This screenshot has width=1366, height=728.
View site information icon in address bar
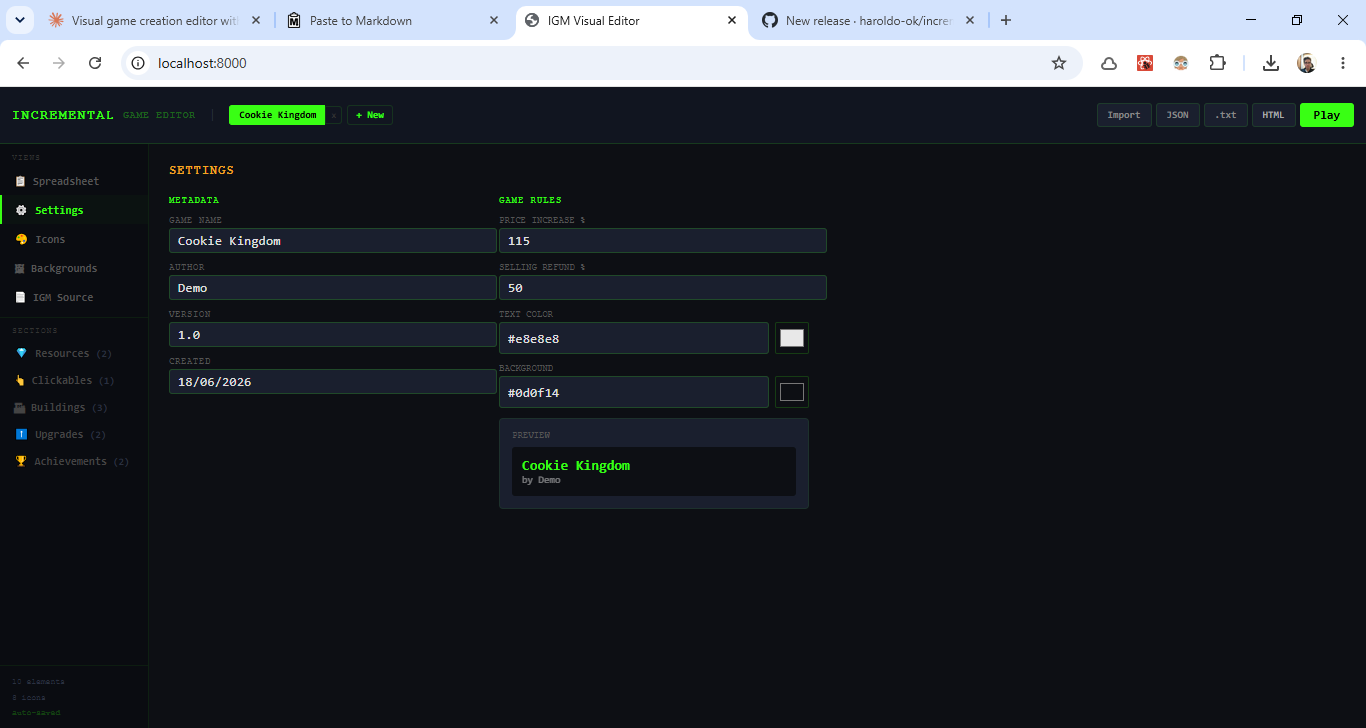[x=139, y=63]
